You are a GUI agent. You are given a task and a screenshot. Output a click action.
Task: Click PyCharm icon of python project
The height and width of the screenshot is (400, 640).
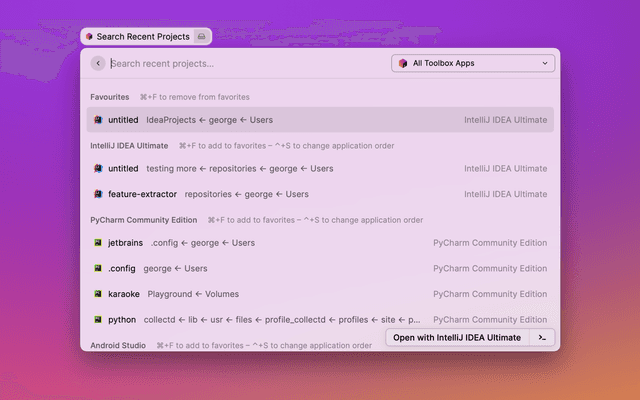pos(98,320)
